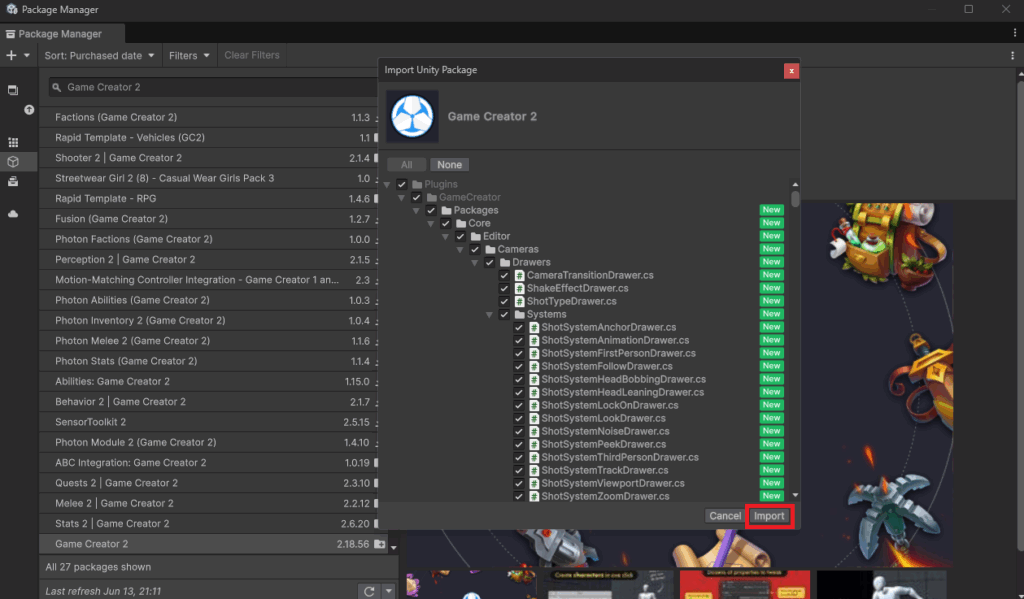Select Quests 2 | Game Creator 2 package
Image resolution: width=1024 pixels, height=599 pixels.
[208, 483]
